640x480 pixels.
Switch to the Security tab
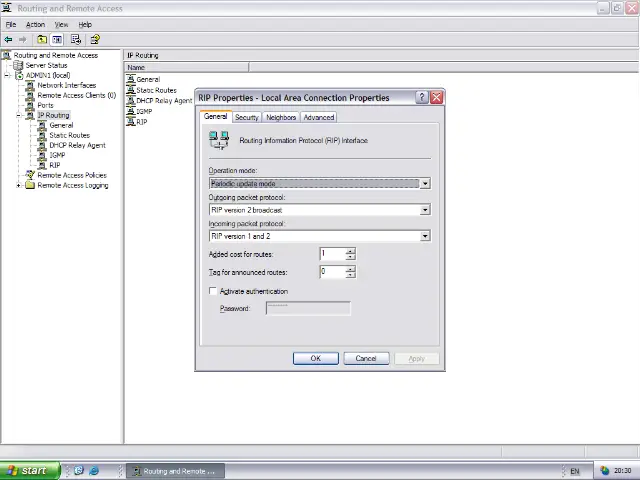pyautogui.click(x=247, y=118)
